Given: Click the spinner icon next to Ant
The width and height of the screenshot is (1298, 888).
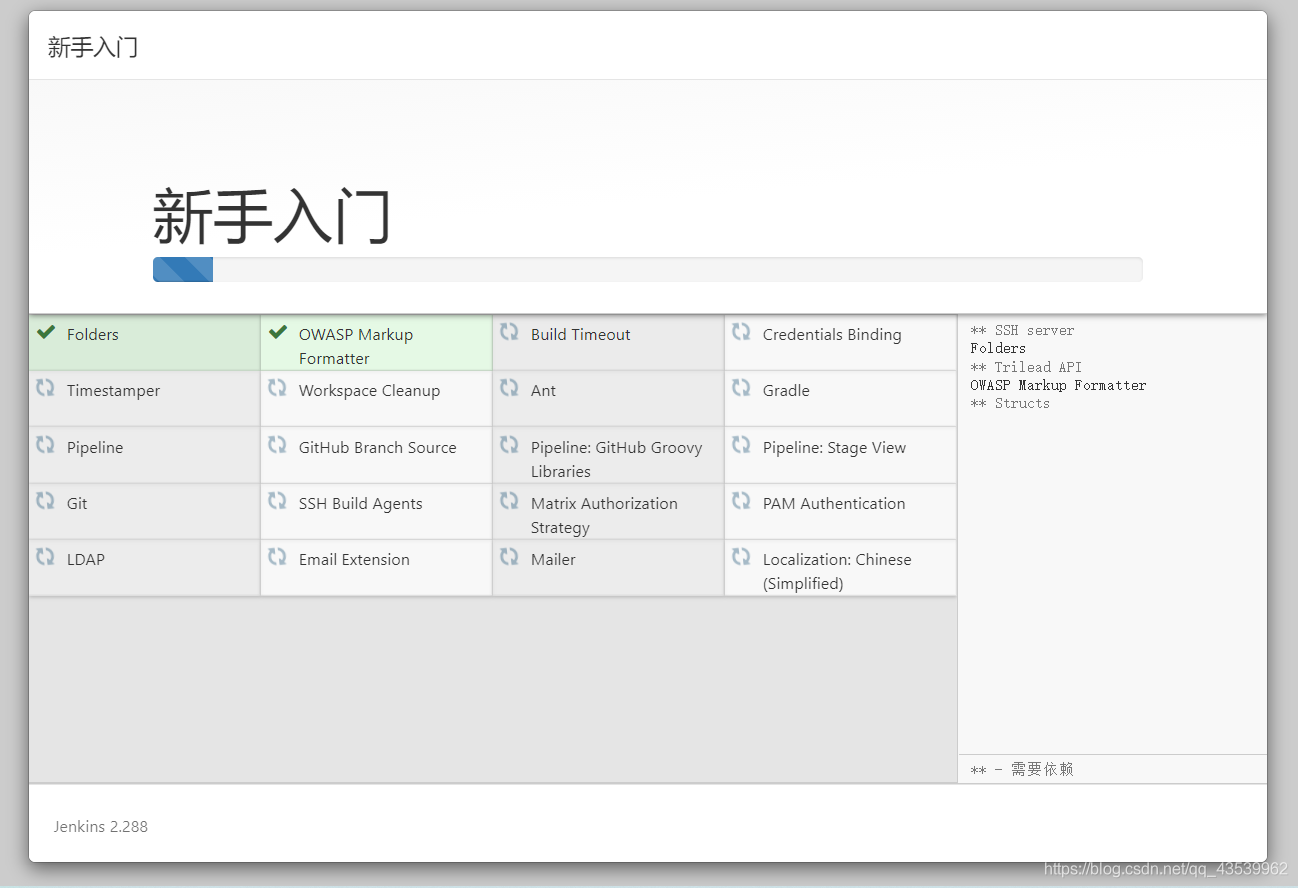Looking at the screenshot, I should [x=509, y=388].
